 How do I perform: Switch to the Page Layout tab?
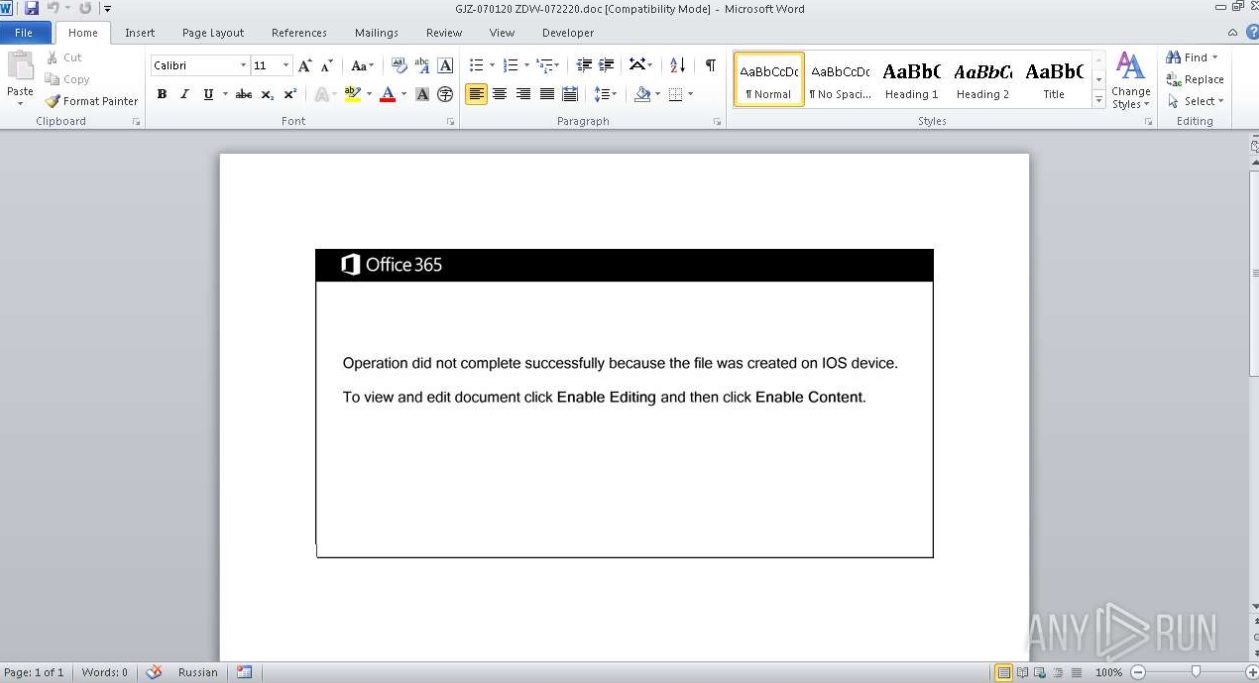click(213, 33)
